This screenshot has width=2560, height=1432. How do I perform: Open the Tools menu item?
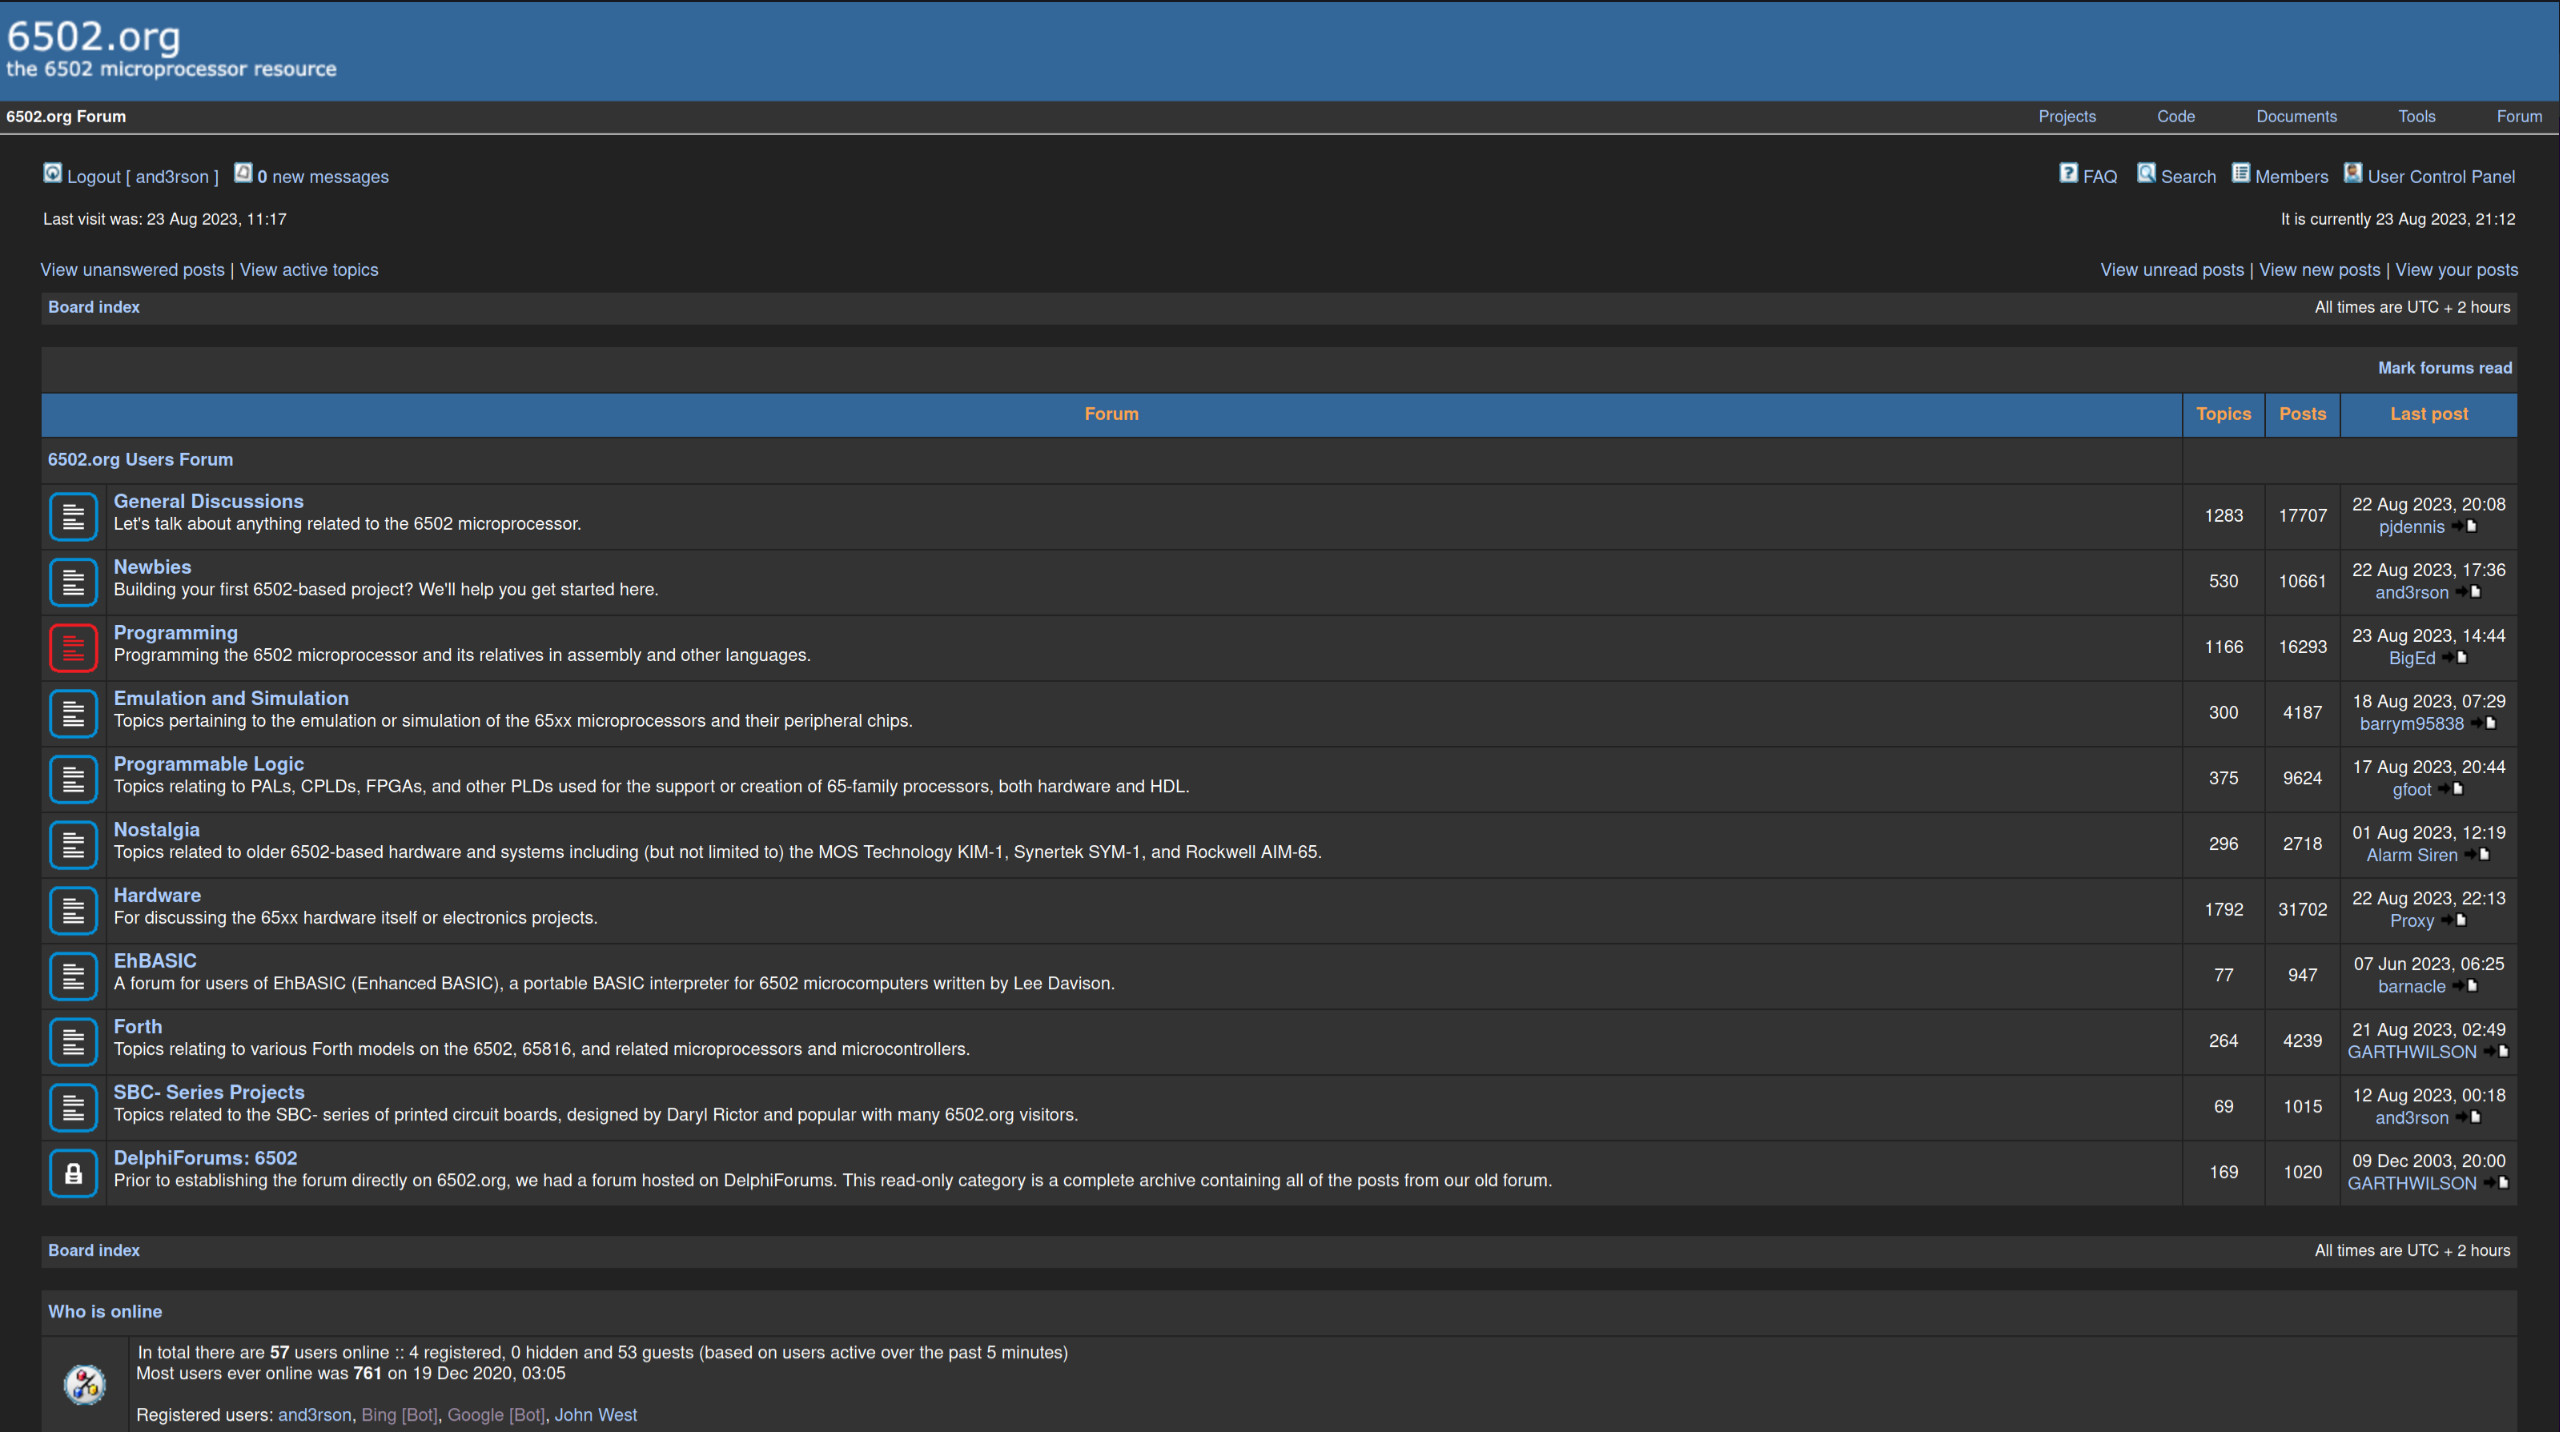click(x=2416, y=116)
